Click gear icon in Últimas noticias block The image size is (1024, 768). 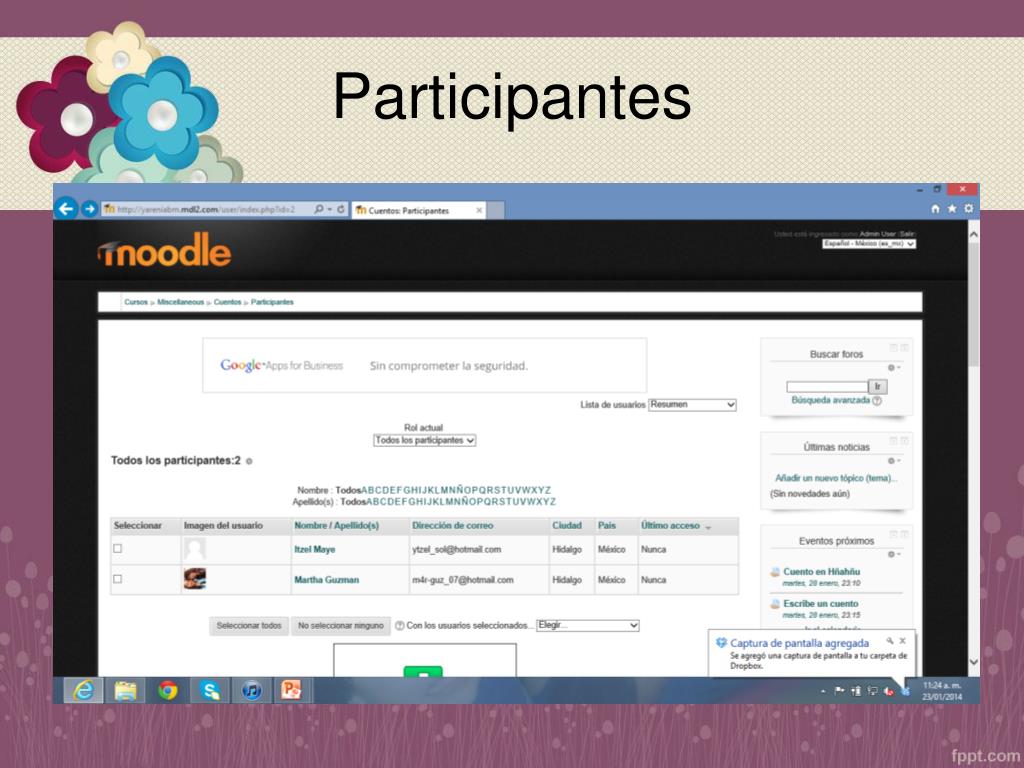(891, 461)
